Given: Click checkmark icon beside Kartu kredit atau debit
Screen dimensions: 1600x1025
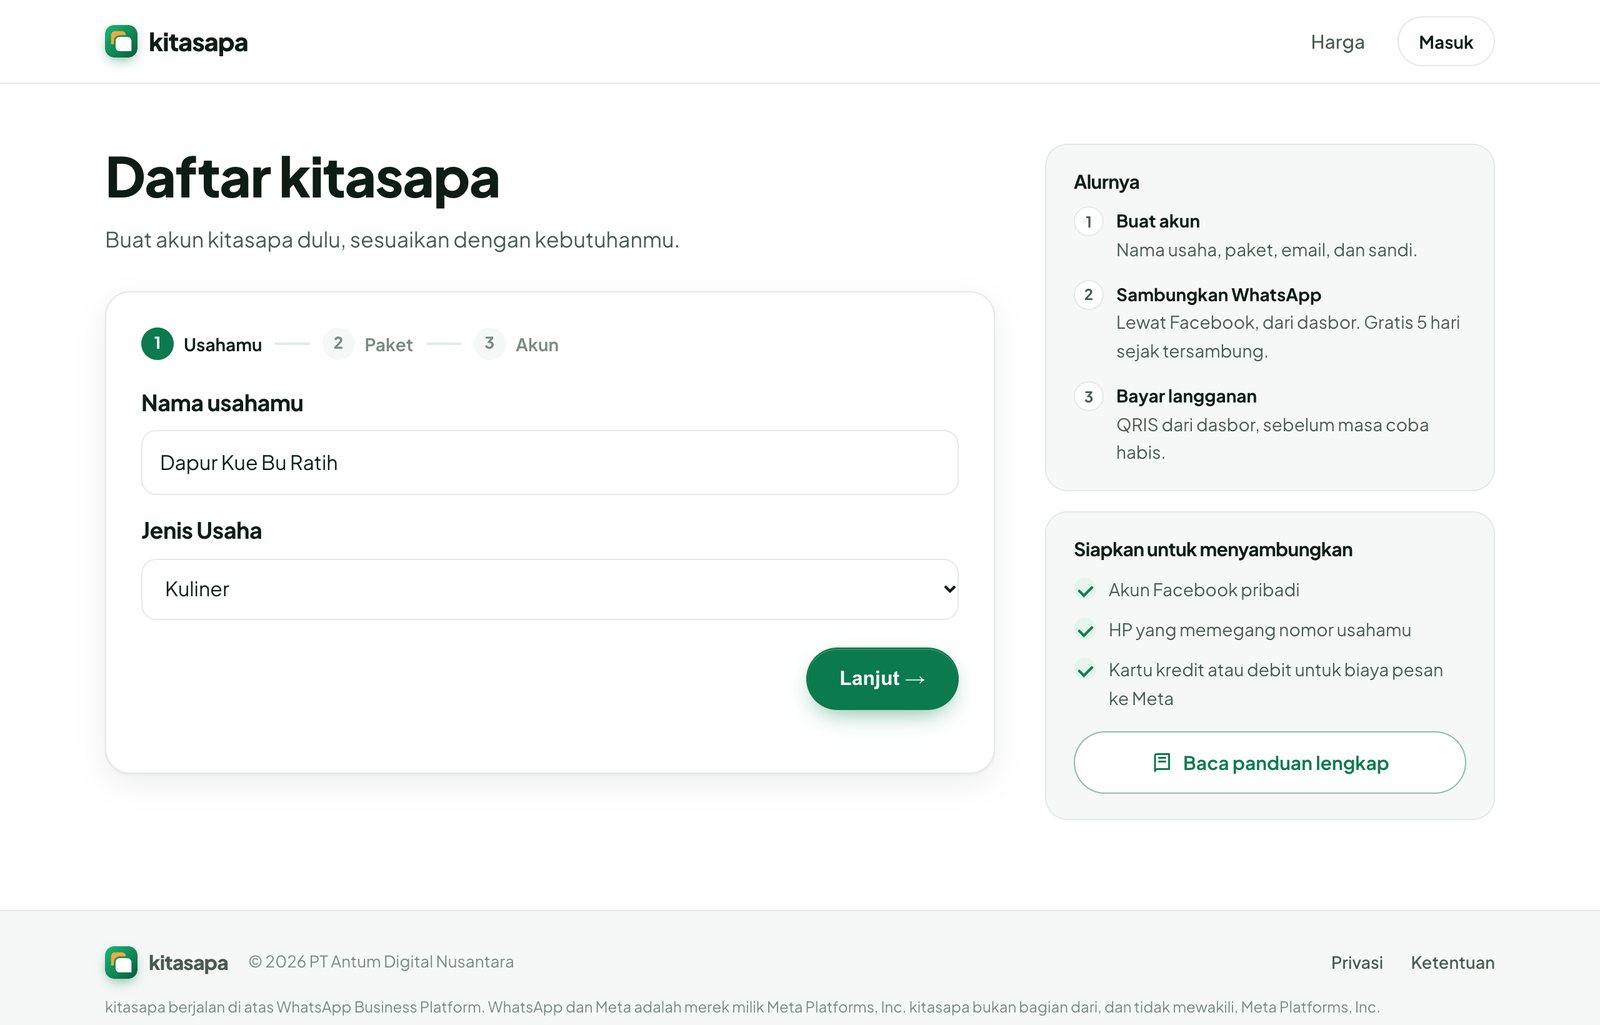Looking at the screenshot, I should [x=1085, y=671].
